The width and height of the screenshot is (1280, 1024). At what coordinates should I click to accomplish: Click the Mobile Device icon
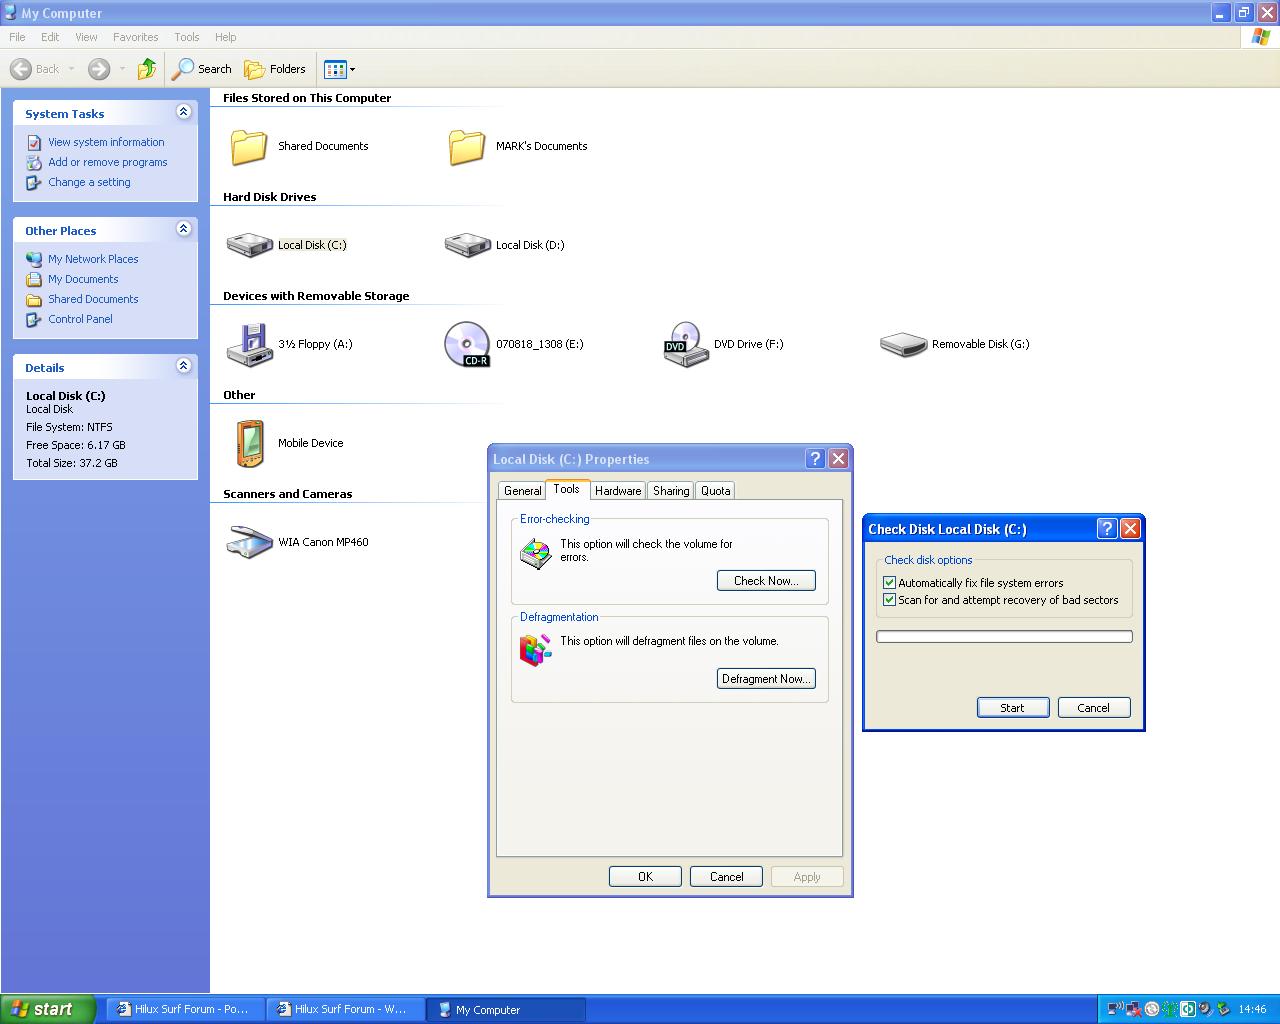pos(249,443)
